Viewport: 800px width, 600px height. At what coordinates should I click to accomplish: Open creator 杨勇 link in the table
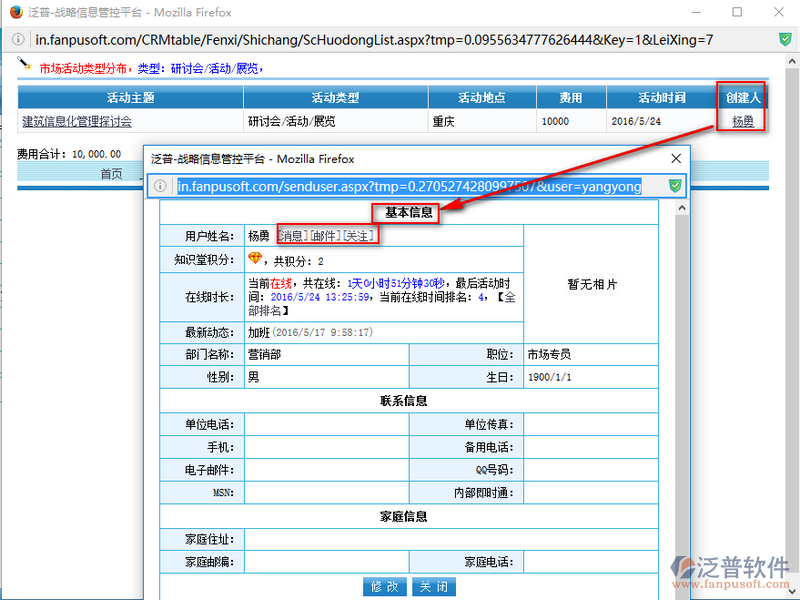click(x=742, y=121)
